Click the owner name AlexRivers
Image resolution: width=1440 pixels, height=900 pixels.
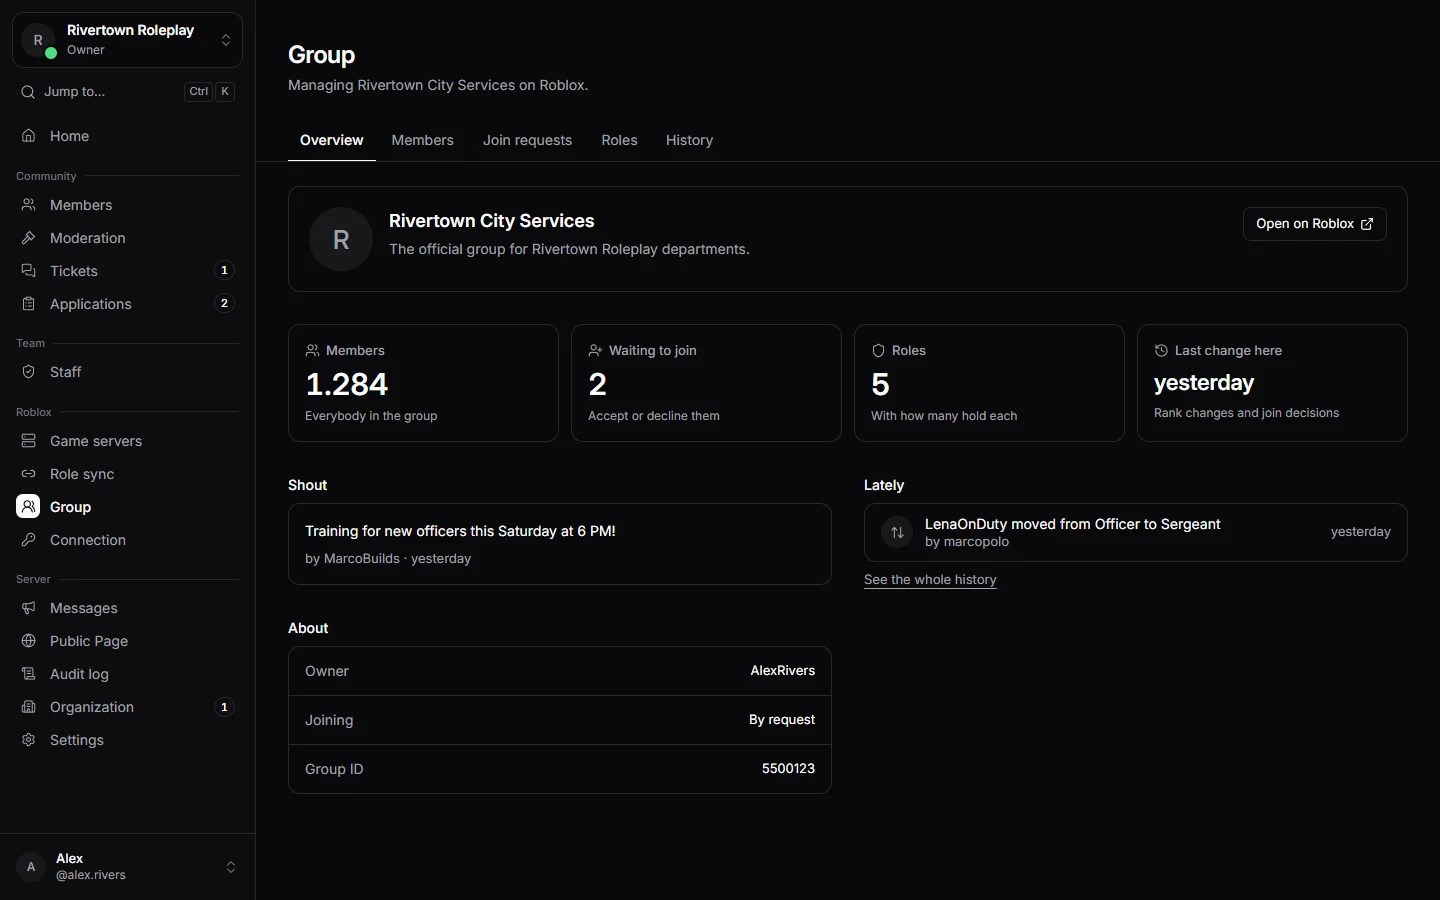pyautogui.click(x=783, y=671)
